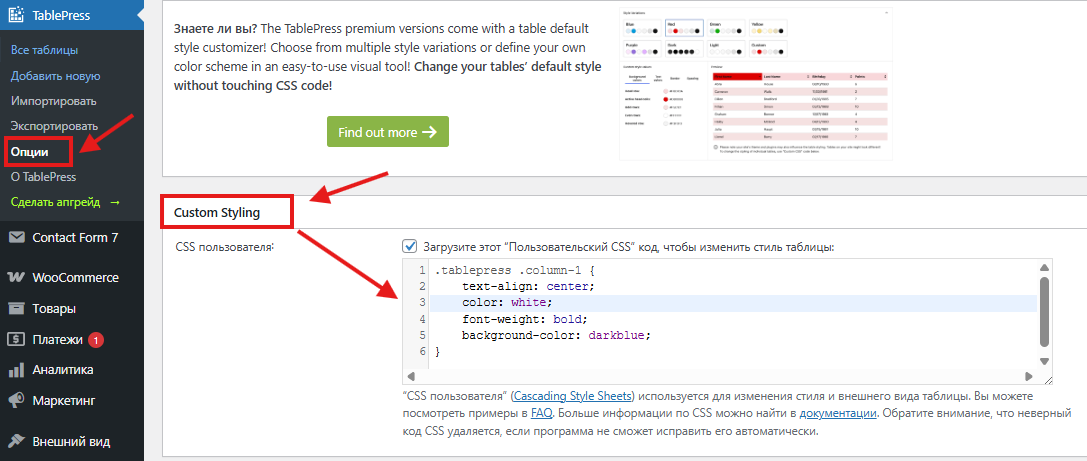Click the Платежи dollar icon
The image size is (1087, 461).
click(17, 340)
